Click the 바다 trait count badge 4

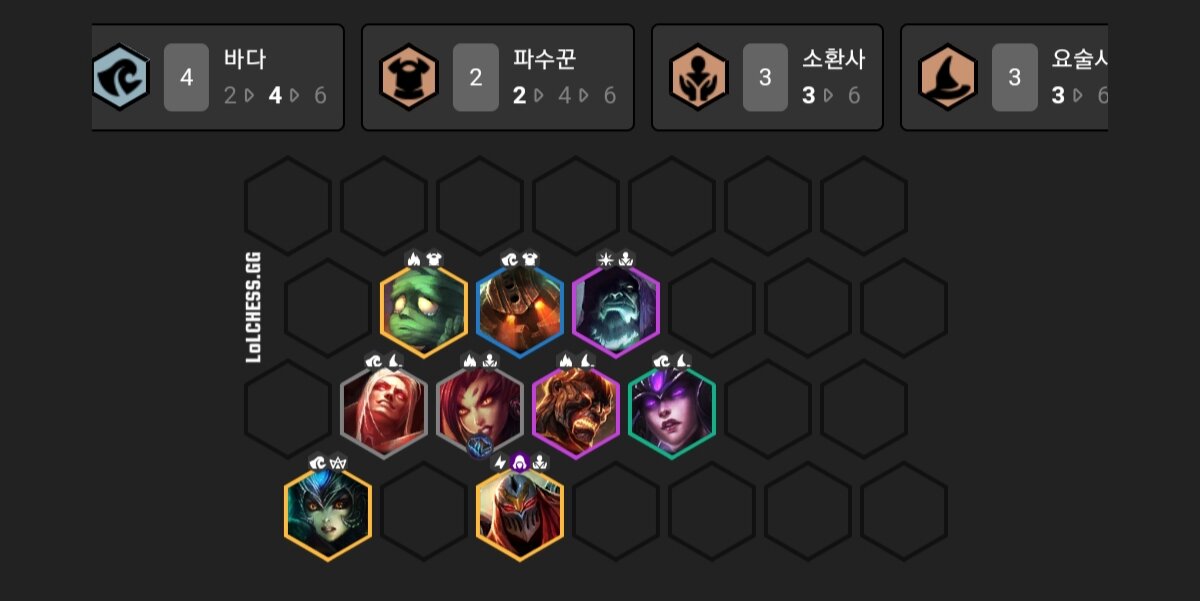186,77
